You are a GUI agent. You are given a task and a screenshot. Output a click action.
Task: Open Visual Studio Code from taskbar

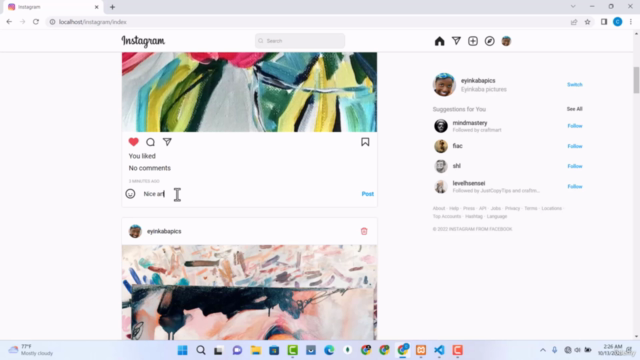coord(439,350)
